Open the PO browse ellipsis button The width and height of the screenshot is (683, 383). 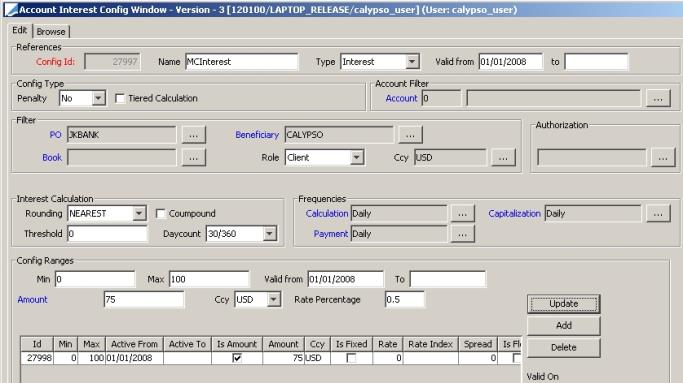coord(193,135)
